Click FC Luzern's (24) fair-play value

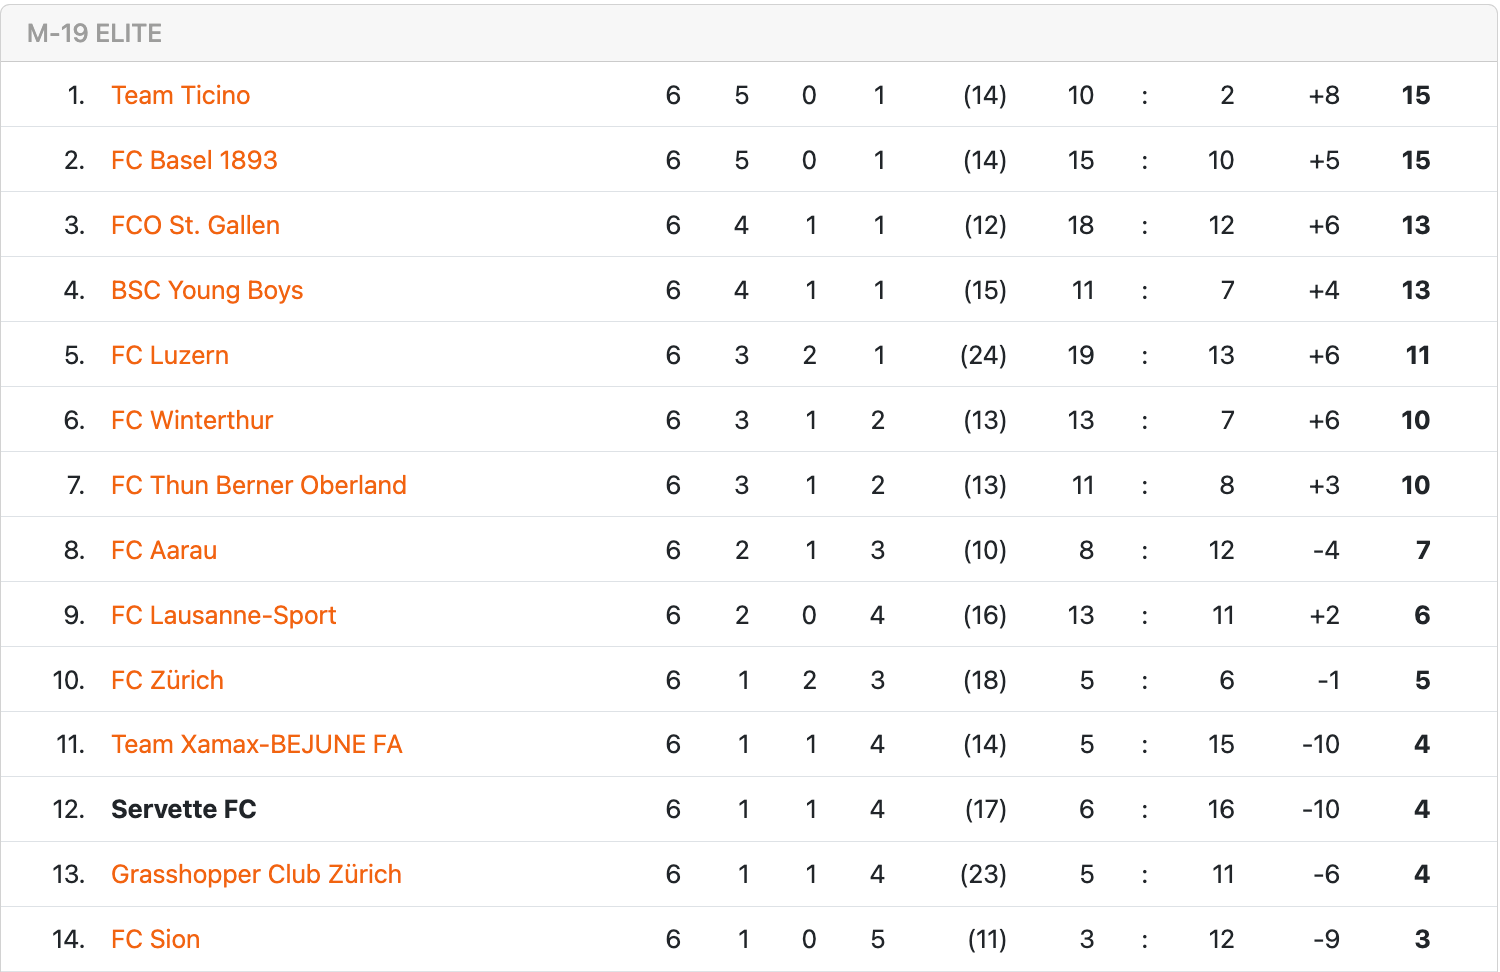click(x=983, y=355)
